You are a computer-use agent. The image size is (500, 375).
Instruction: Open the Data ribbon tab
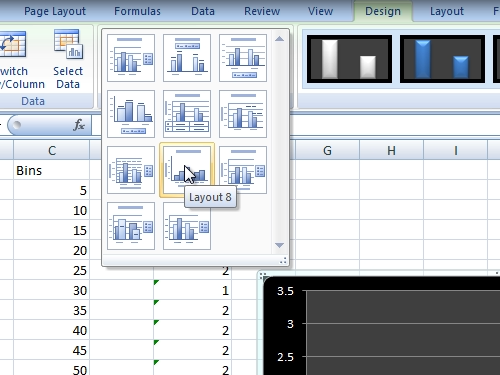point(203,11)
